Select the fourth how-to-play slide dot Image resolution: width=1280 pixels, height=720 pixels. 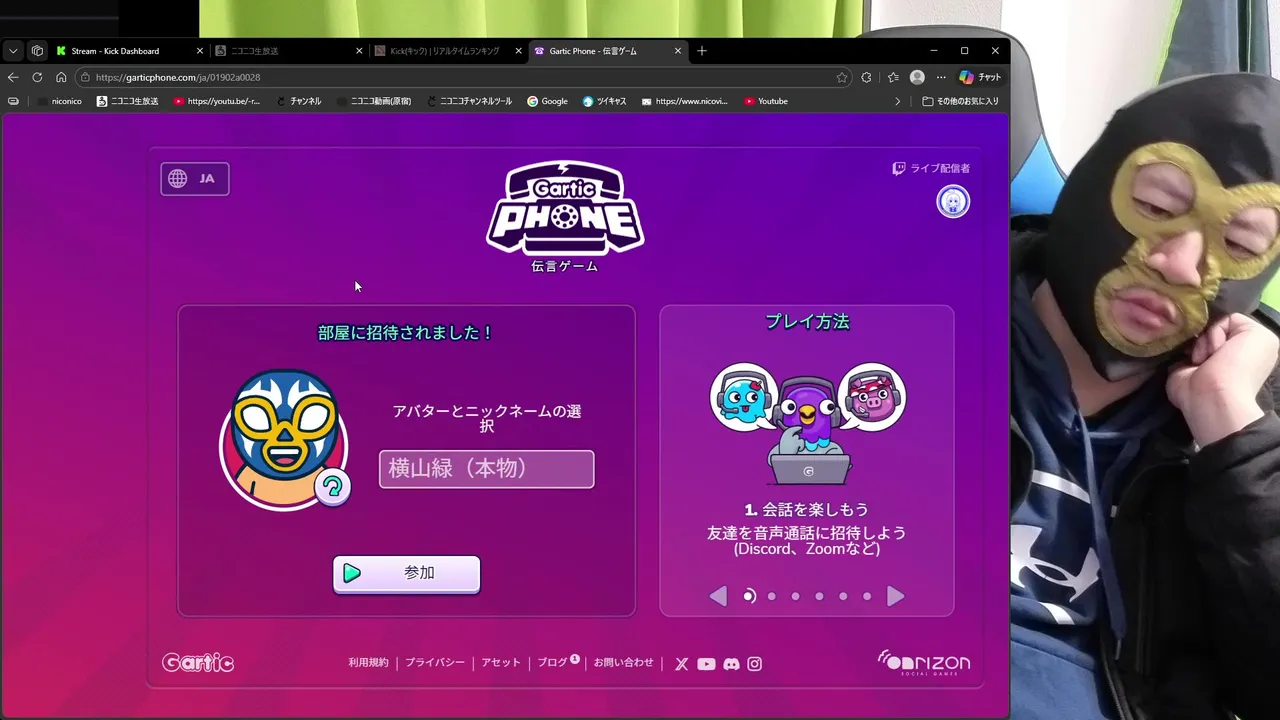(820, 596)
